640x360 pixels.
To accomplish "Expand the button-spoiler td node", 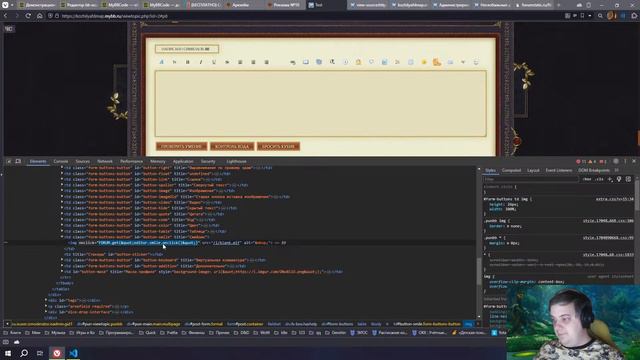I will pos(62,185).
